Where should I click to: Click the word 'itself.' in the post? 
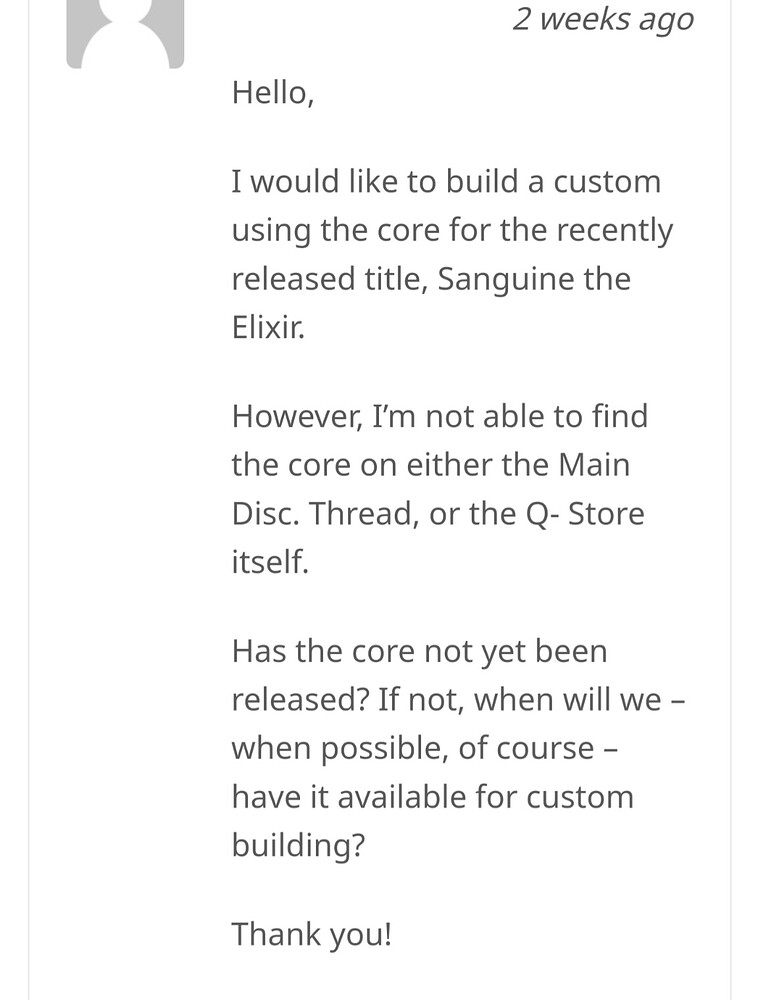[270, 562]
